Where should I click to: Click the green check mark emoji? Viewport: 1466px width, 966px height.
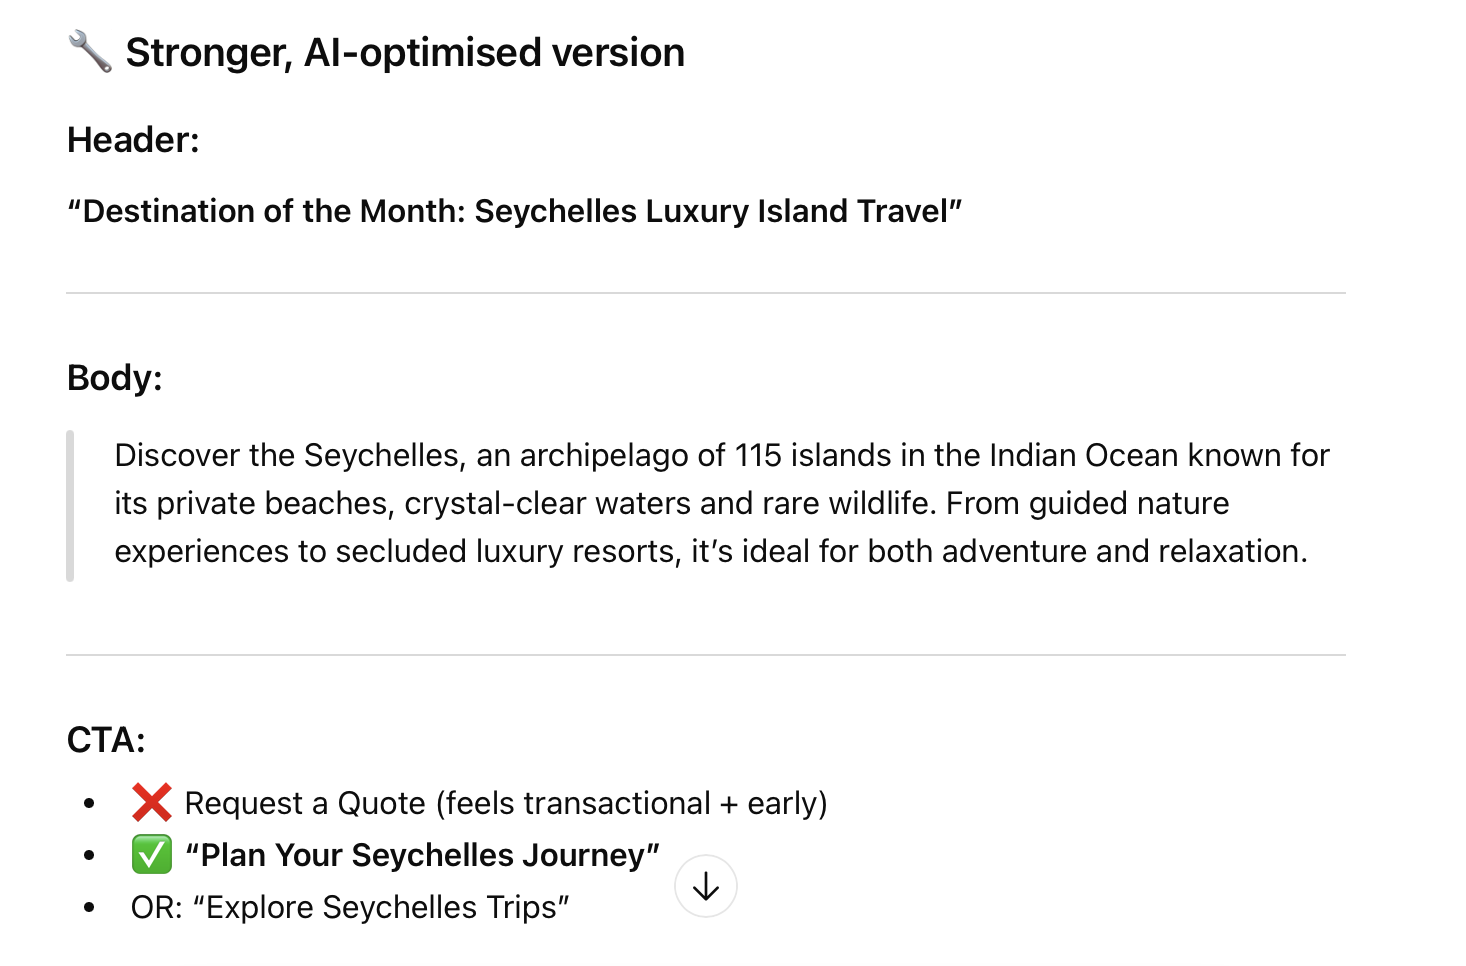coord(152,855)
